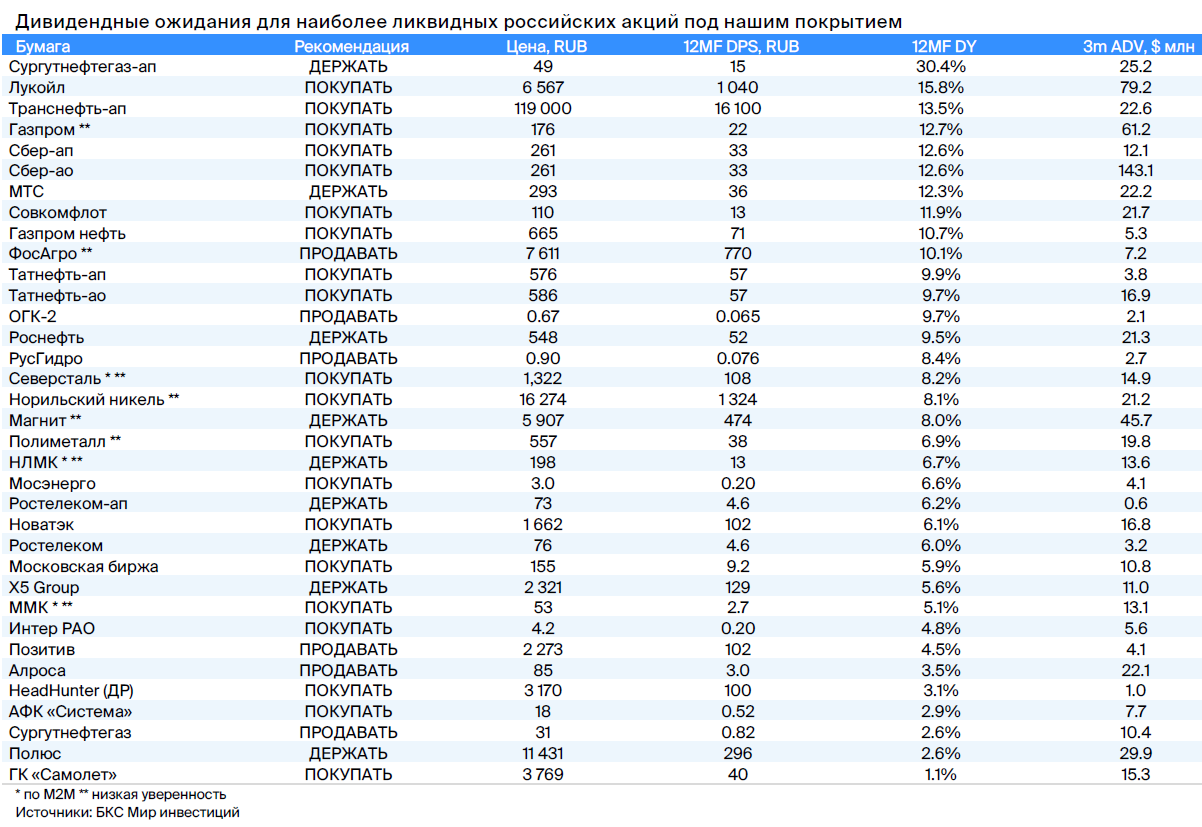Select the 'Северсталь * **' row name

tap(67, 379)
